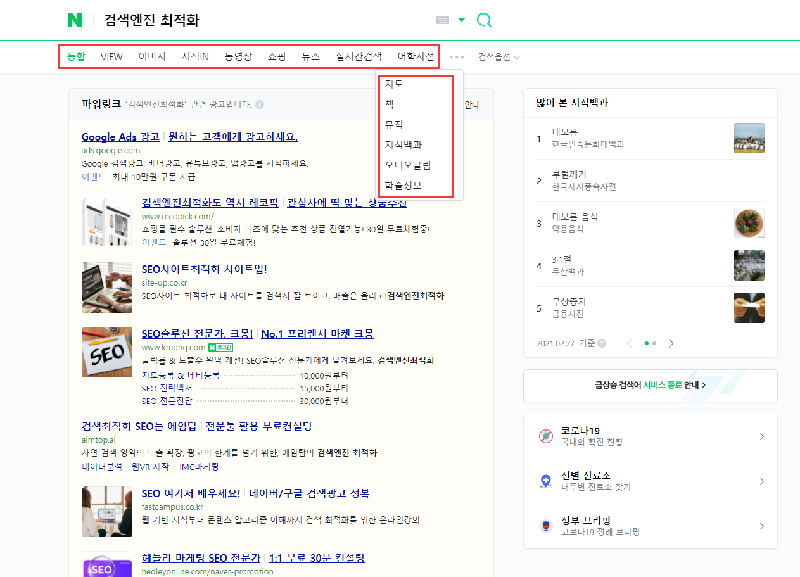Image resolution: width=800 pixels, height=577 pixels.
Task: Click the rank 5 hands holding paper thumbnail
Action: coord(749,308)
